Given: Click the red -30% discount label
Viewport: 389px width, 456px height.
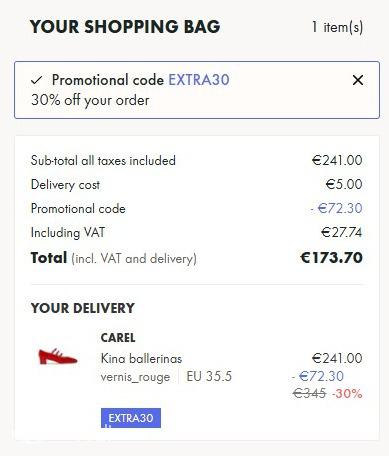Looking at the screenshot, I should [x=347, y=394].
